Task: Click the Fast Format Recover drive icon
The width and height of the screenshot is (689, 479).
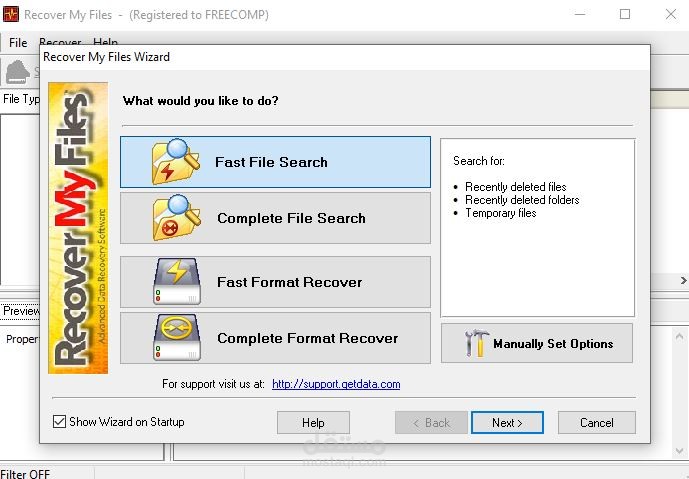Action: tap(177, 282)
